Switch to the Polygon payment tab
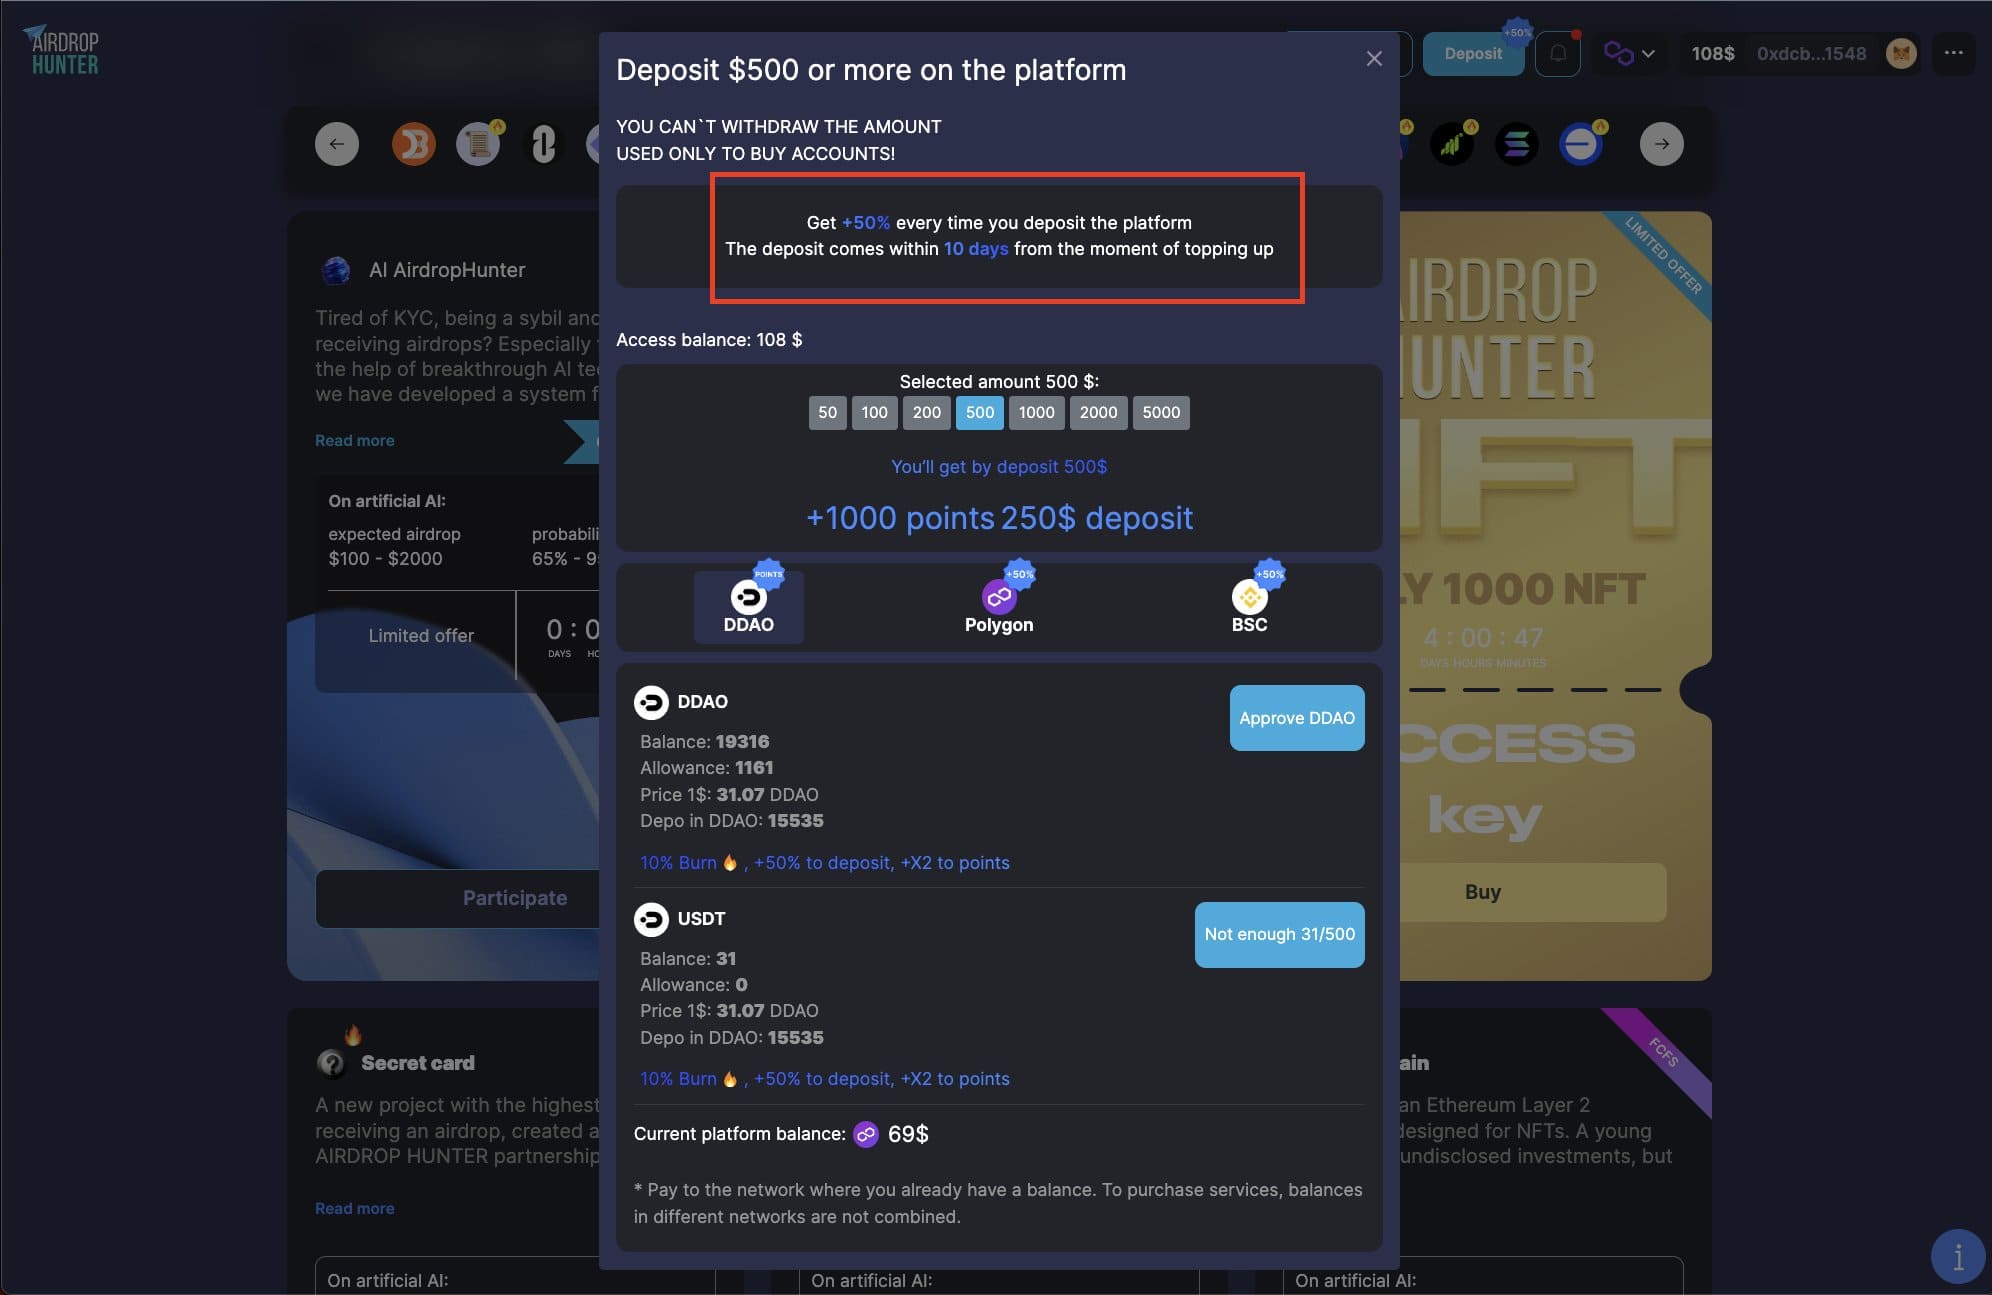 (999, 607)
